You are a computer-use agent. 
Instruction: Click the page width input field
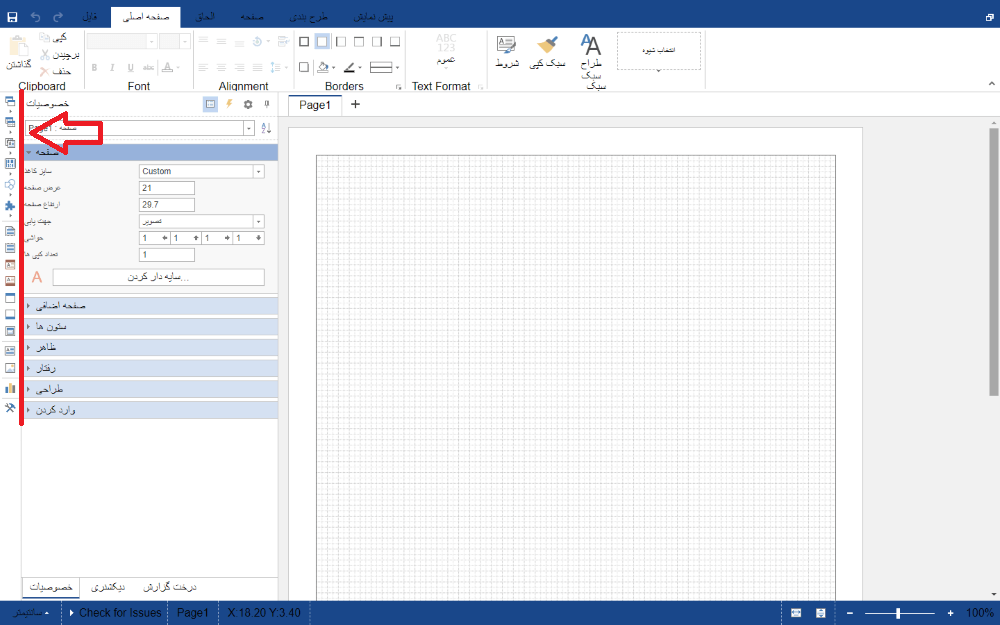[x=166, y=188]
